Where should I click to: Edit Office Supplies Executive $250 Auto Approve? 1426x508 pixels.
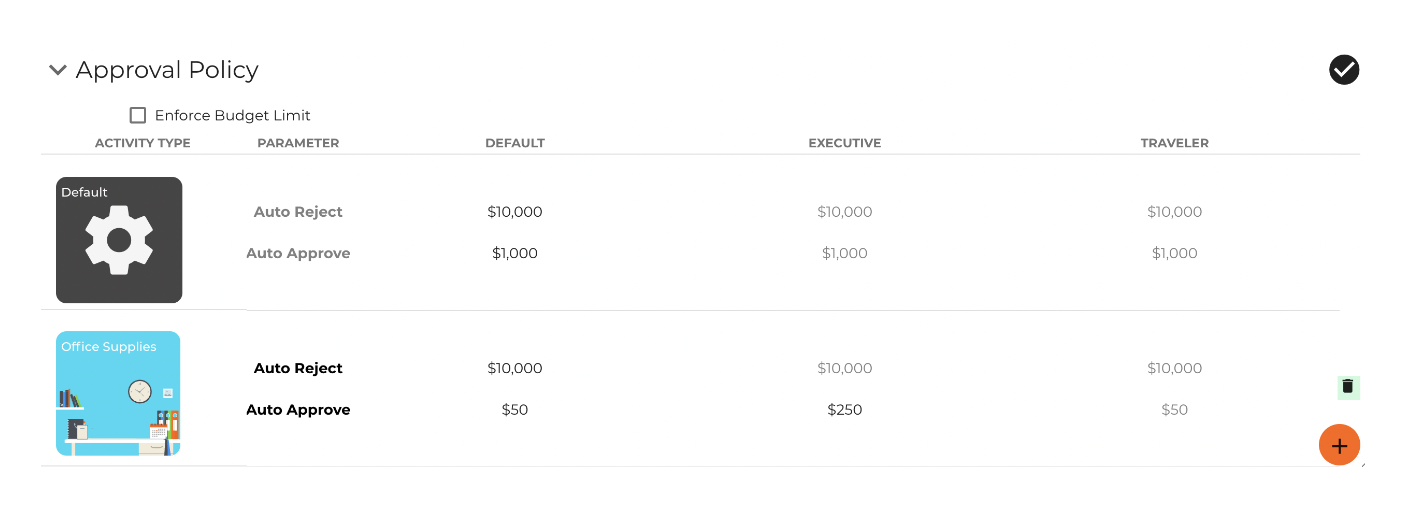845,409
